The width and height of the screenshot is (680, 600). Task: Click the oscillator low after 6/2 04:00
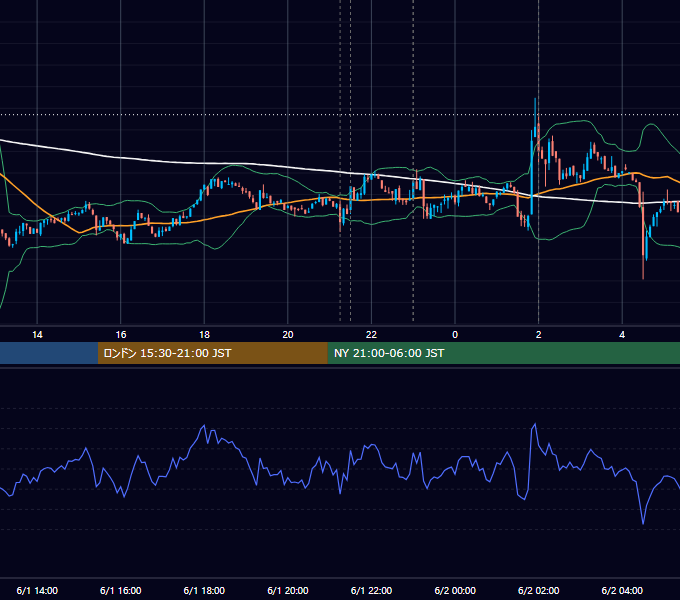point(643,523)
